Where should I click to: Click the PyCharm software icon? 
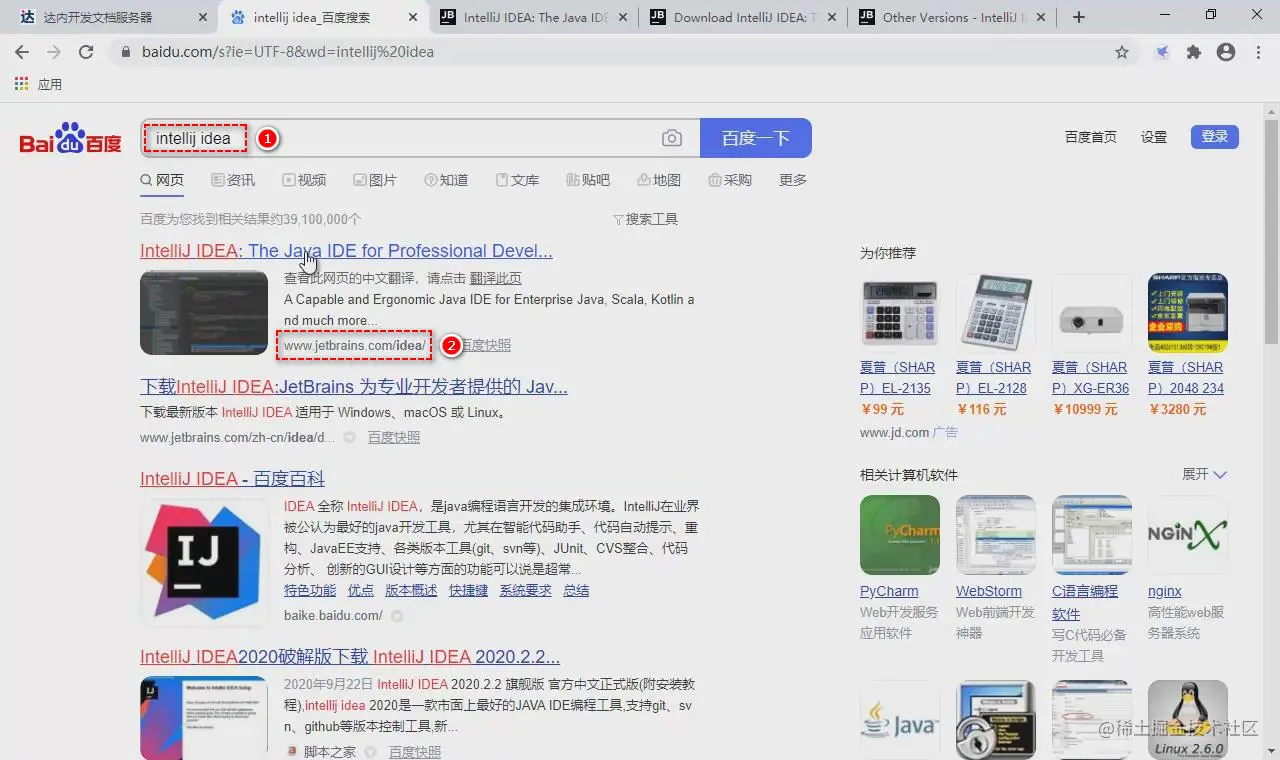(x=900, y=535)
